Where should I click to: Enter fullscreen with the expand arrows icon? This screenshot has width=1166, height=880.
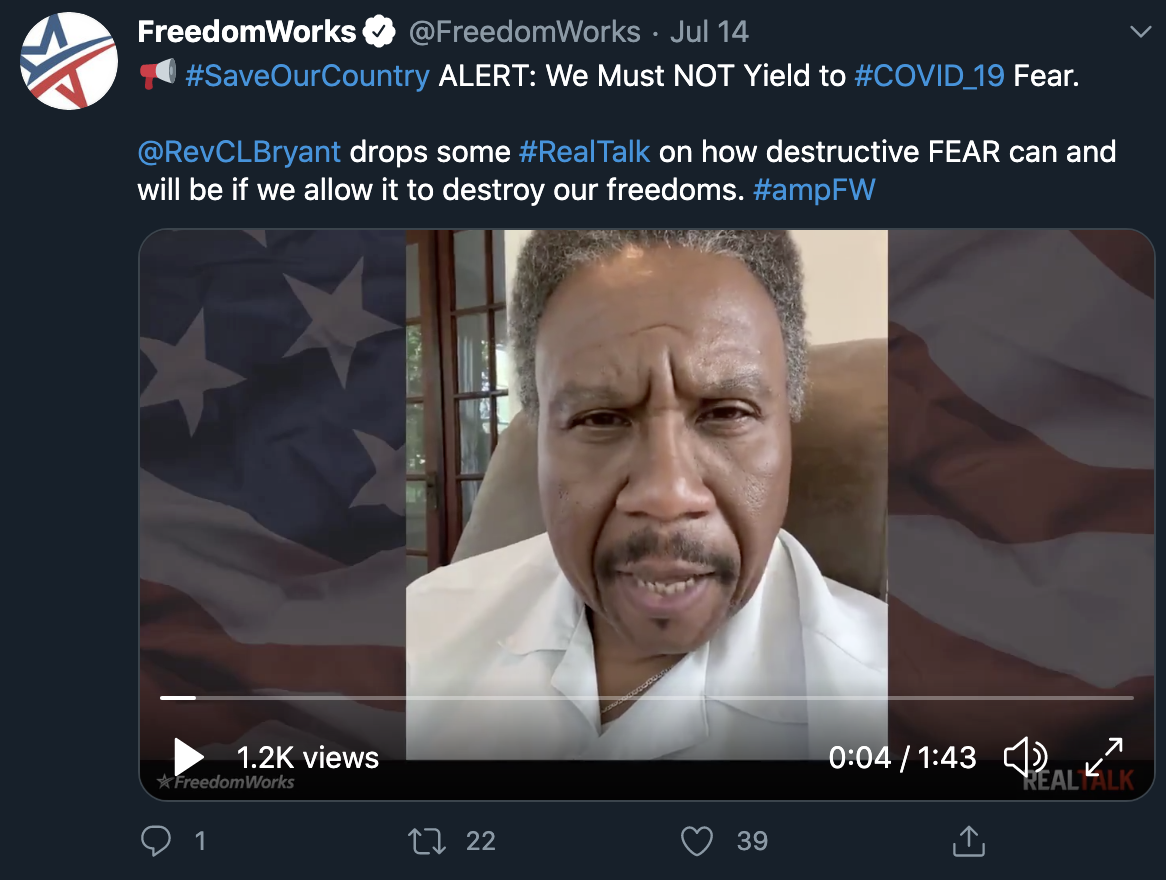pos(1104,757)
